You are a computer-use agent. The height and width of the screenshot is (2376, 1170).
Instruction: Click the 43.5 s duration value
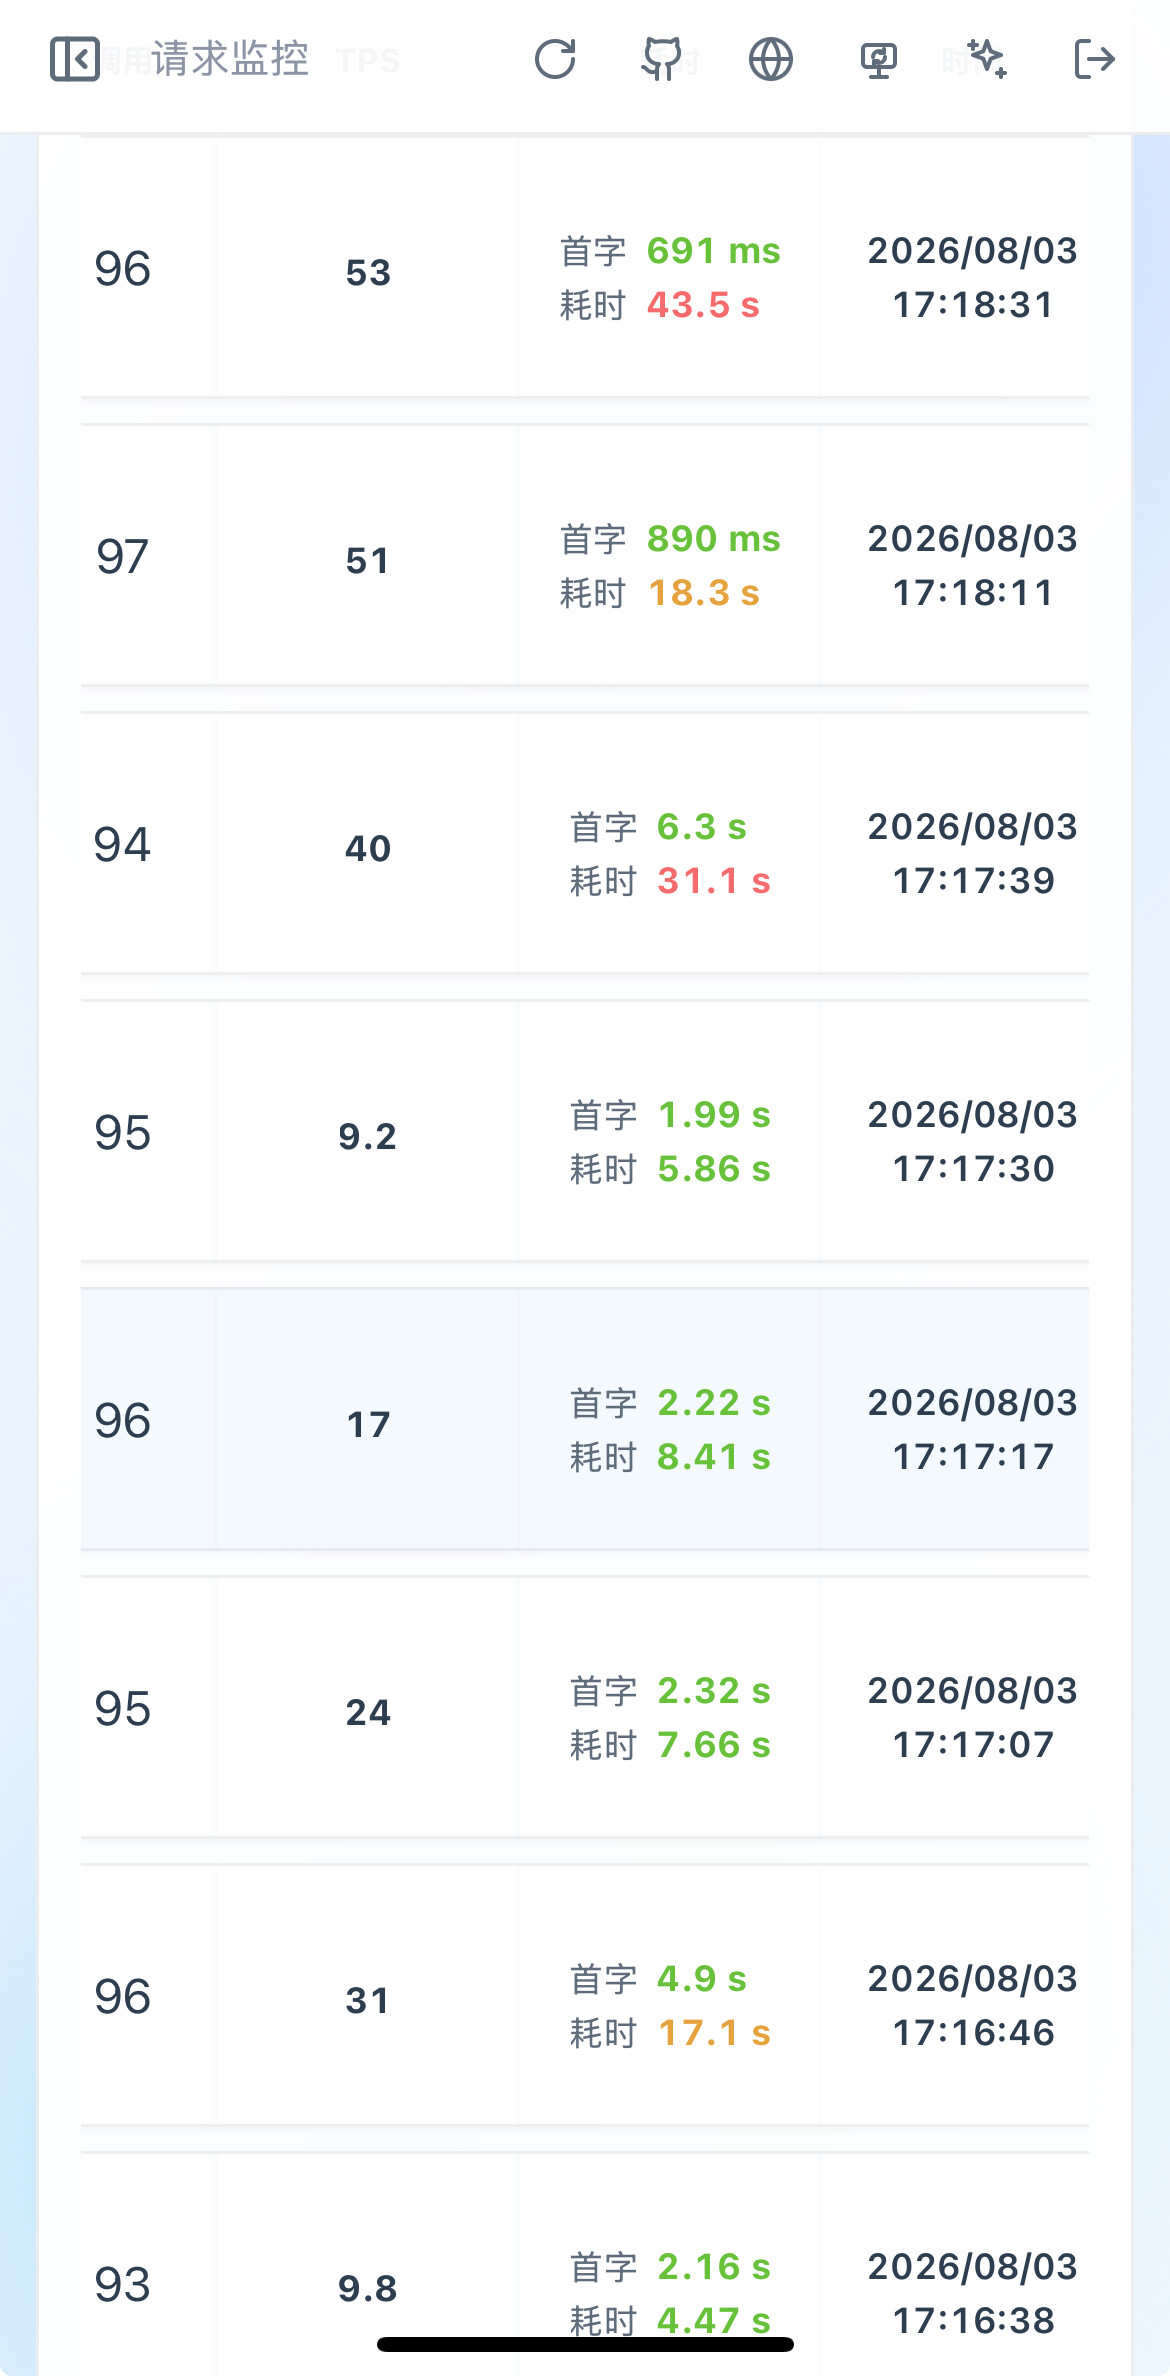[x=703, y=305]
